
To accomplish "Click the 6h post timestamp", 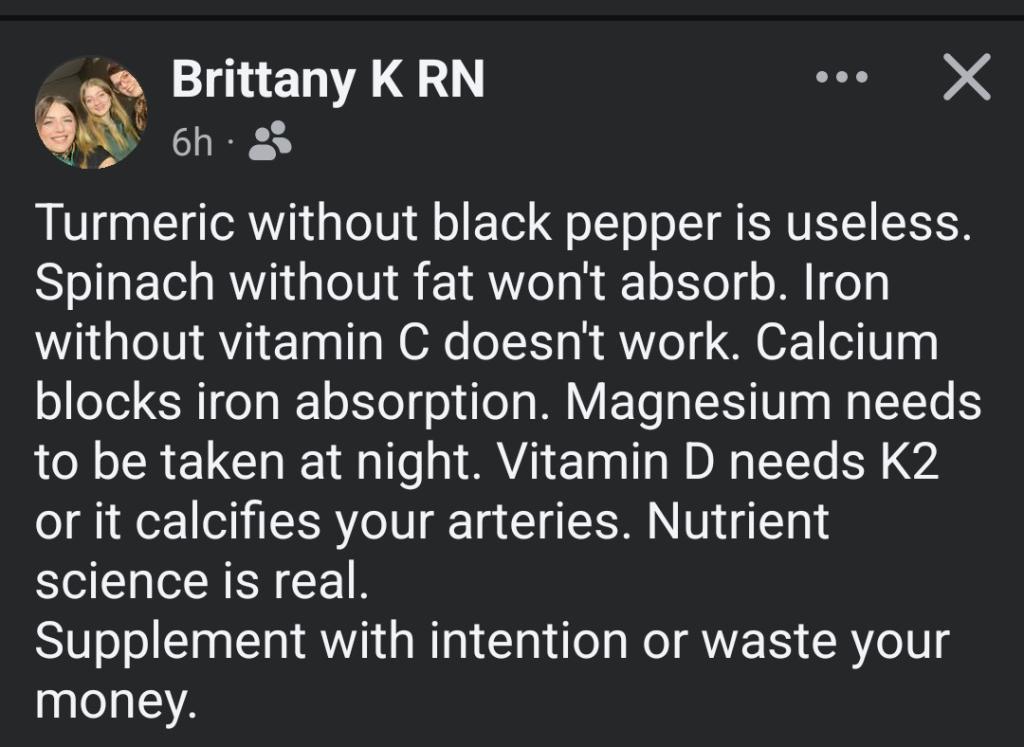I will (x=192, y=143).
